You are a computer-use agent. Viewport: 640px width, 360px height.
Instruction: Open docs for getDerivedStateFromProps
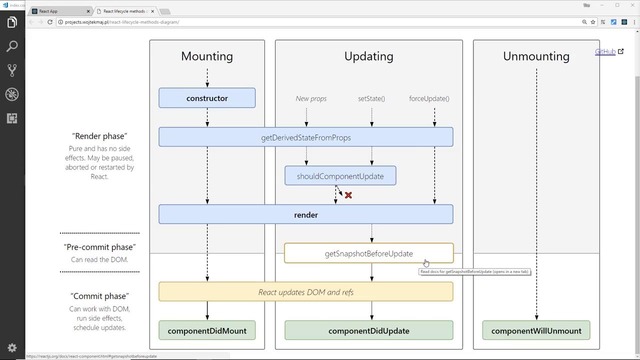coord(306,137)
